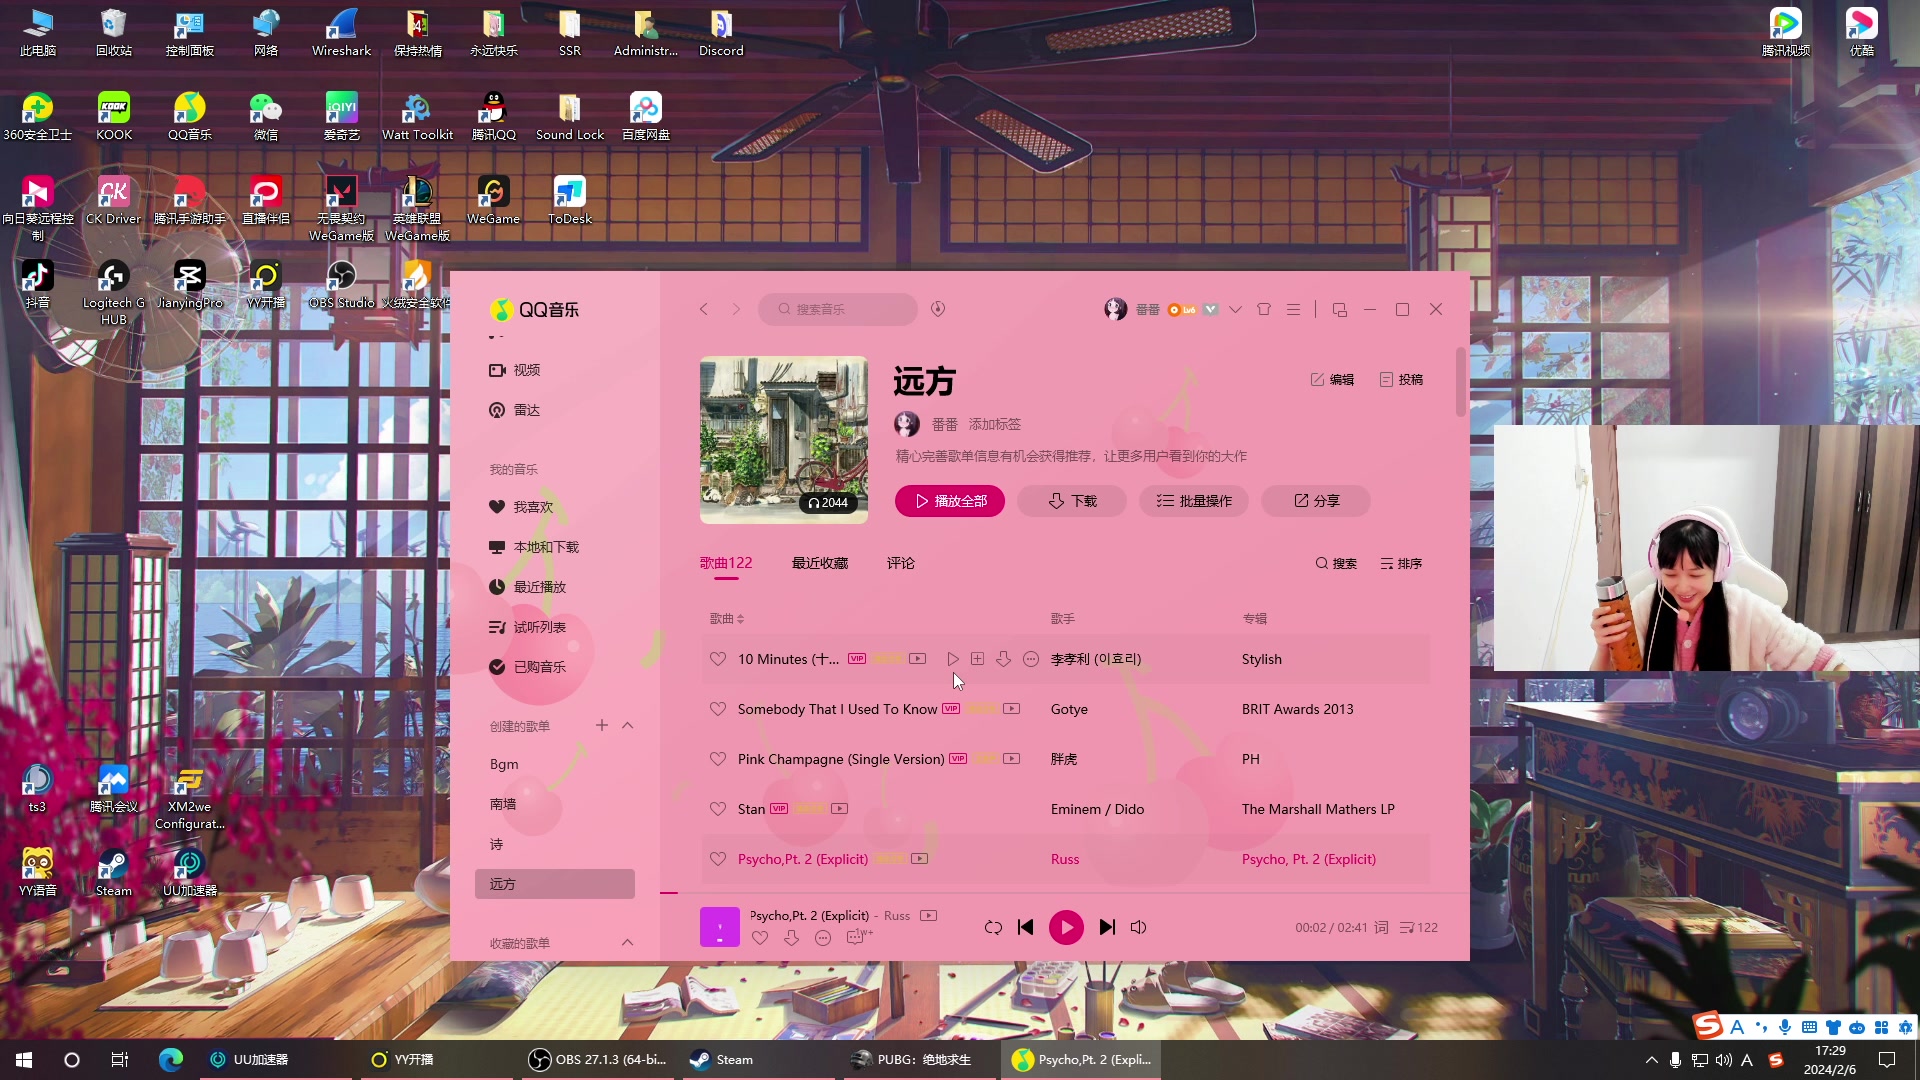
Task: Switch to mini player mode icon
Action: pyautogui.click(x=1340, y=310)
